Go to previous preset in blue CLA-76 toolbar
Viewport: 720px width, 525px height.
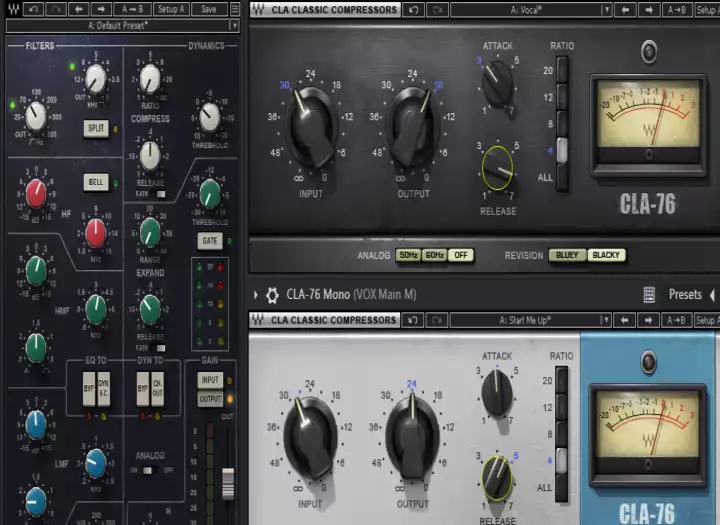tap(624, 320)
